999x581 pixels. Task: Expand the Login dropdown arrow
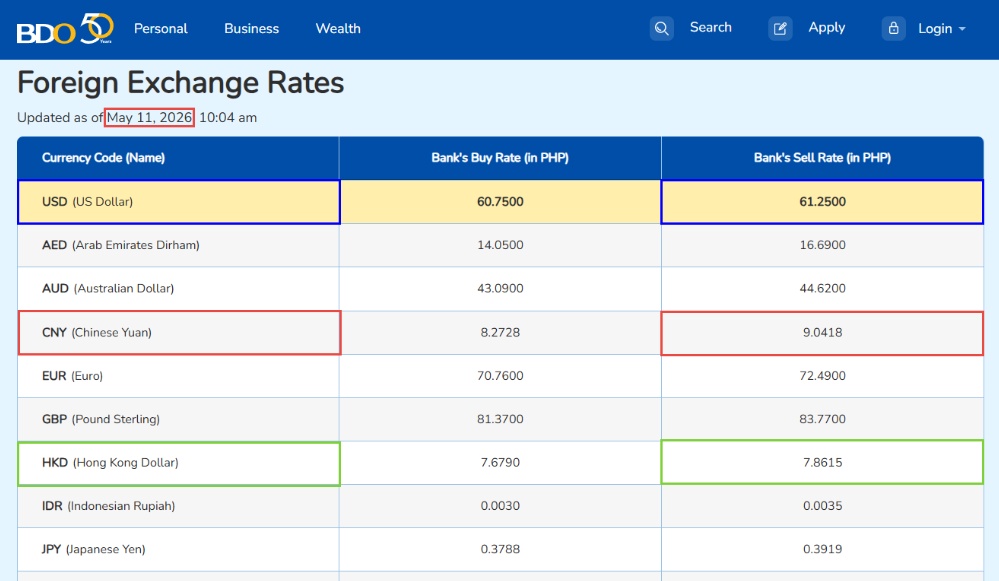pos(962,29)
